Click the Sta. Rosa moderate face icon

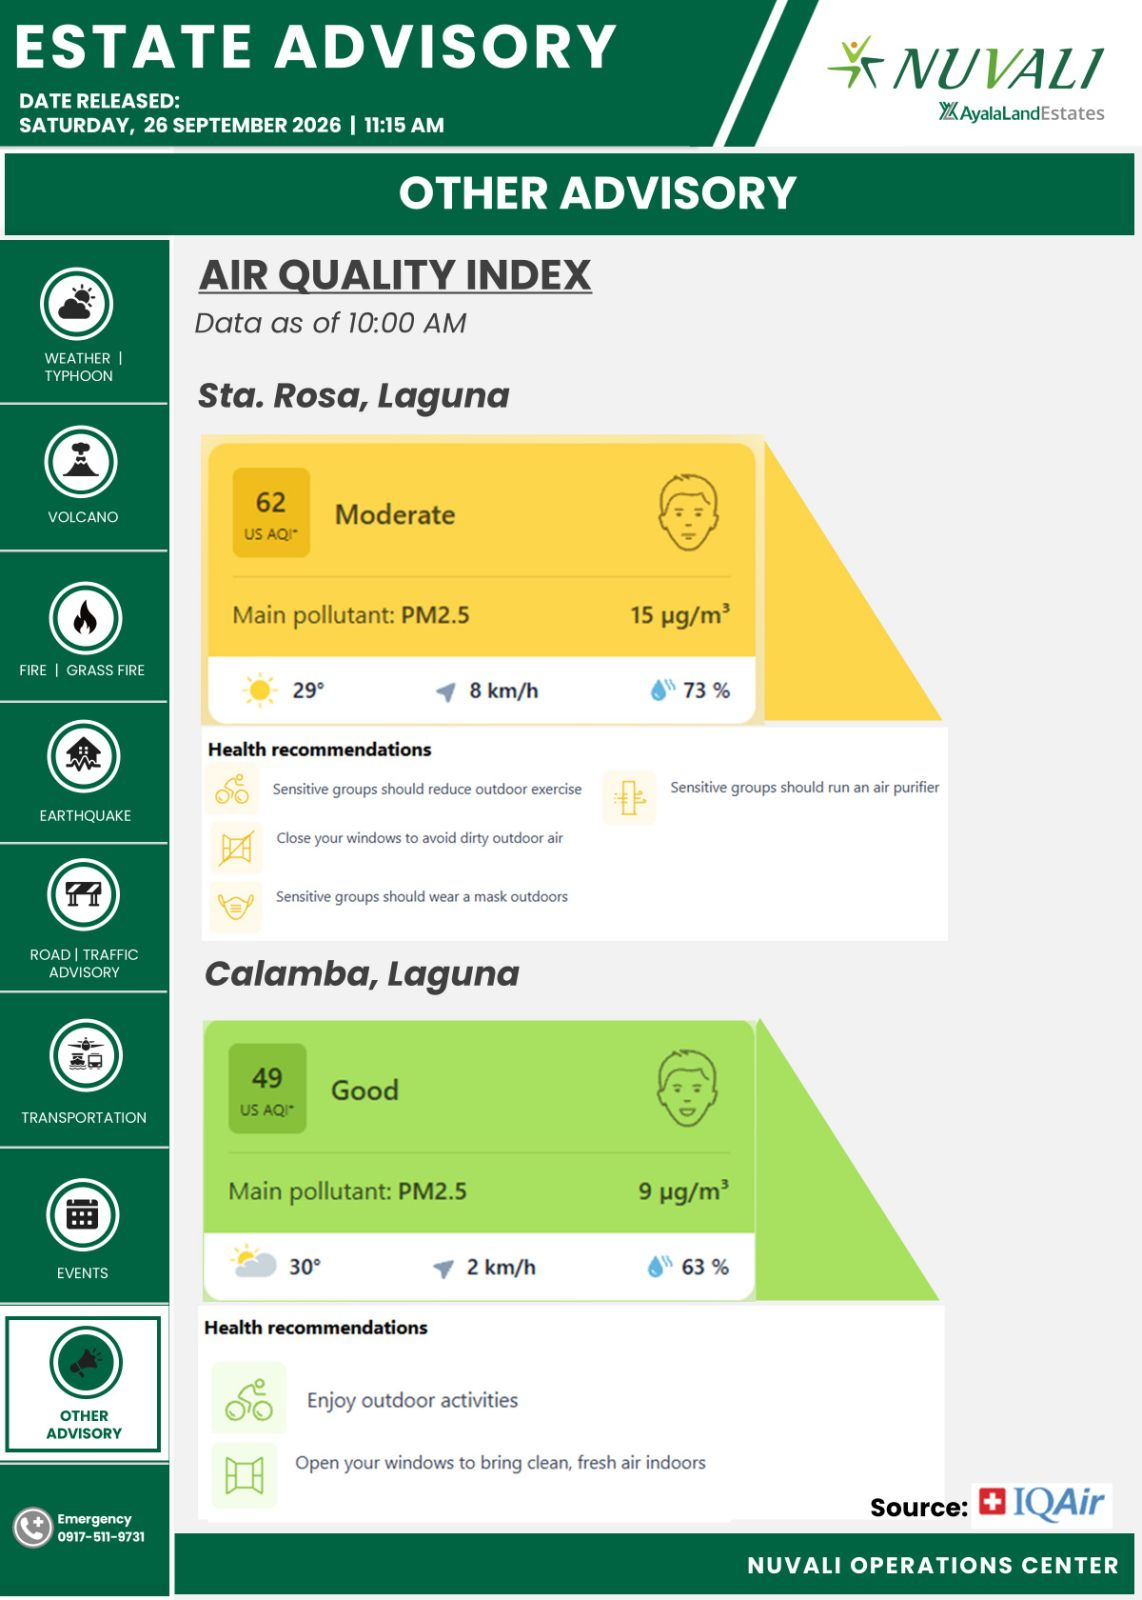[x=688, y=512]
